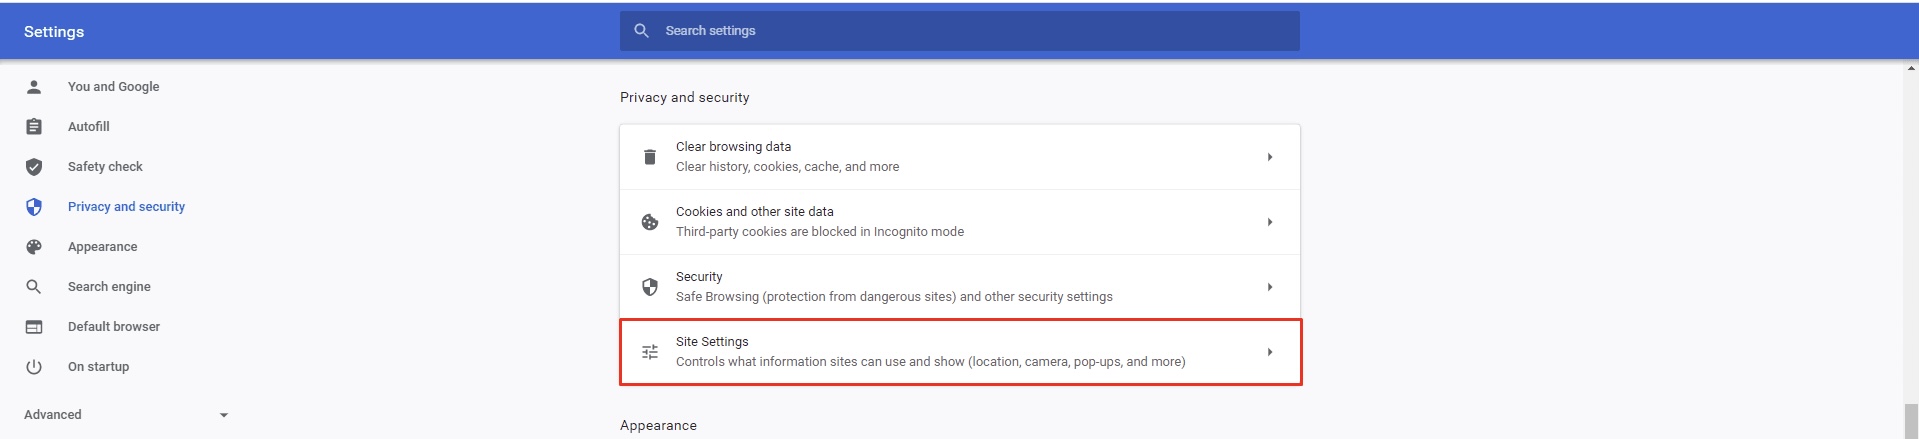
Task: Click the blue shield icon for Privacy and security
Action: pos(34,207)
